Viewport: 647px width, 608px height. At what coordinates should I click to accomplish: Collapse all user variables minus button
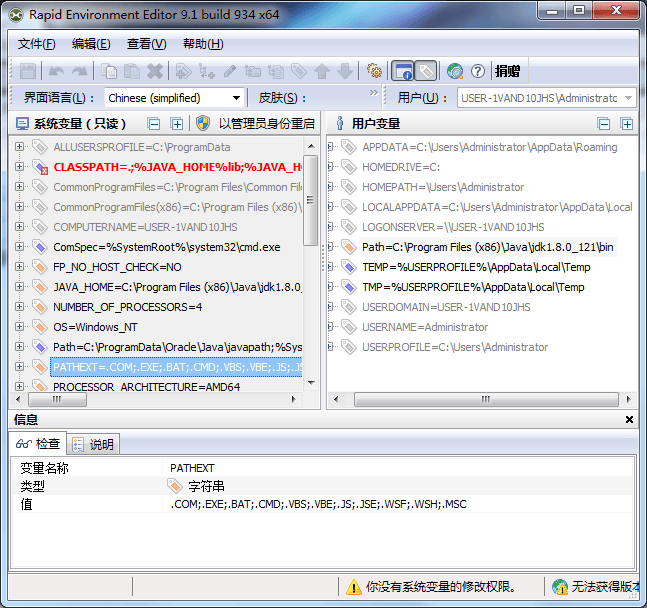604,124
